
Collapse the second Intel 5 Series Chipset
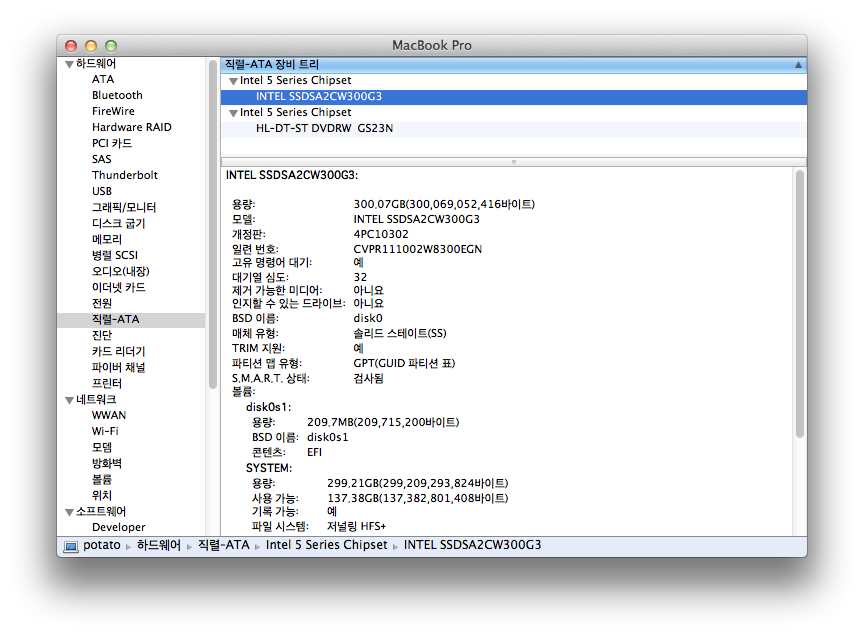click(x=233, y=113)
